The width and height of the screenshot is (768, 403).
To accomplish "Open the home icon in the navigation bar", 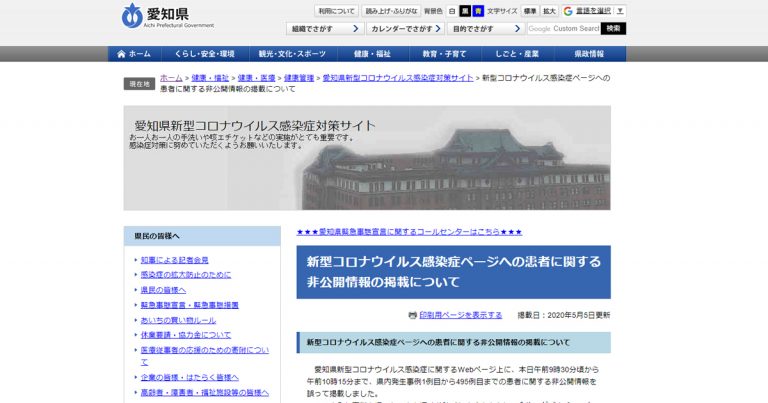I will pos(121,54).
